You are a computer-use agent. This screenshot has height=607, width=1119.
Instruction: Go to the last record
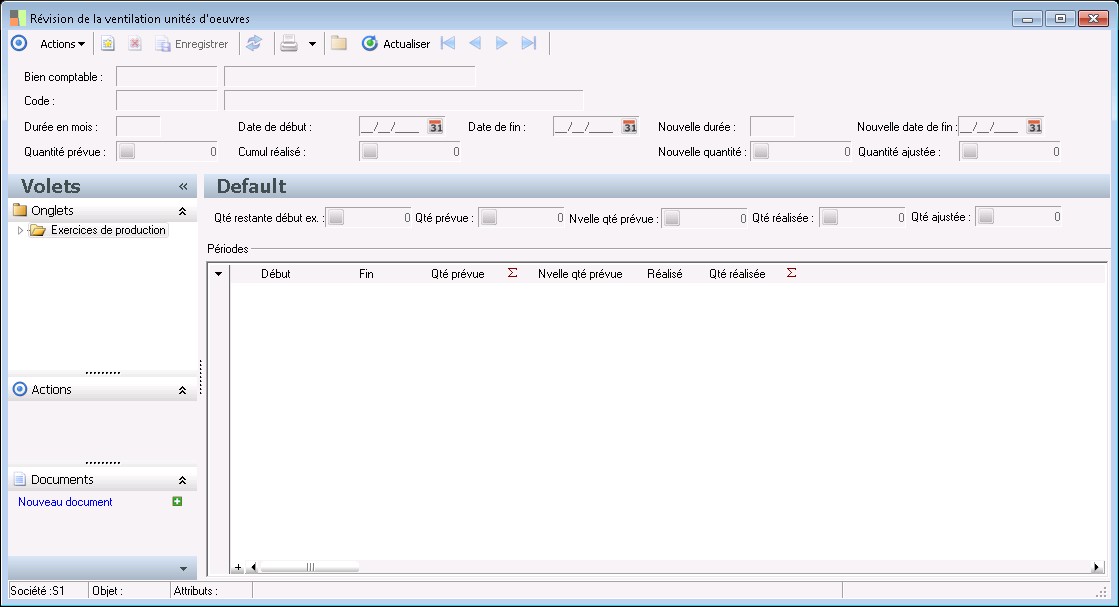[x=530, y=44]
